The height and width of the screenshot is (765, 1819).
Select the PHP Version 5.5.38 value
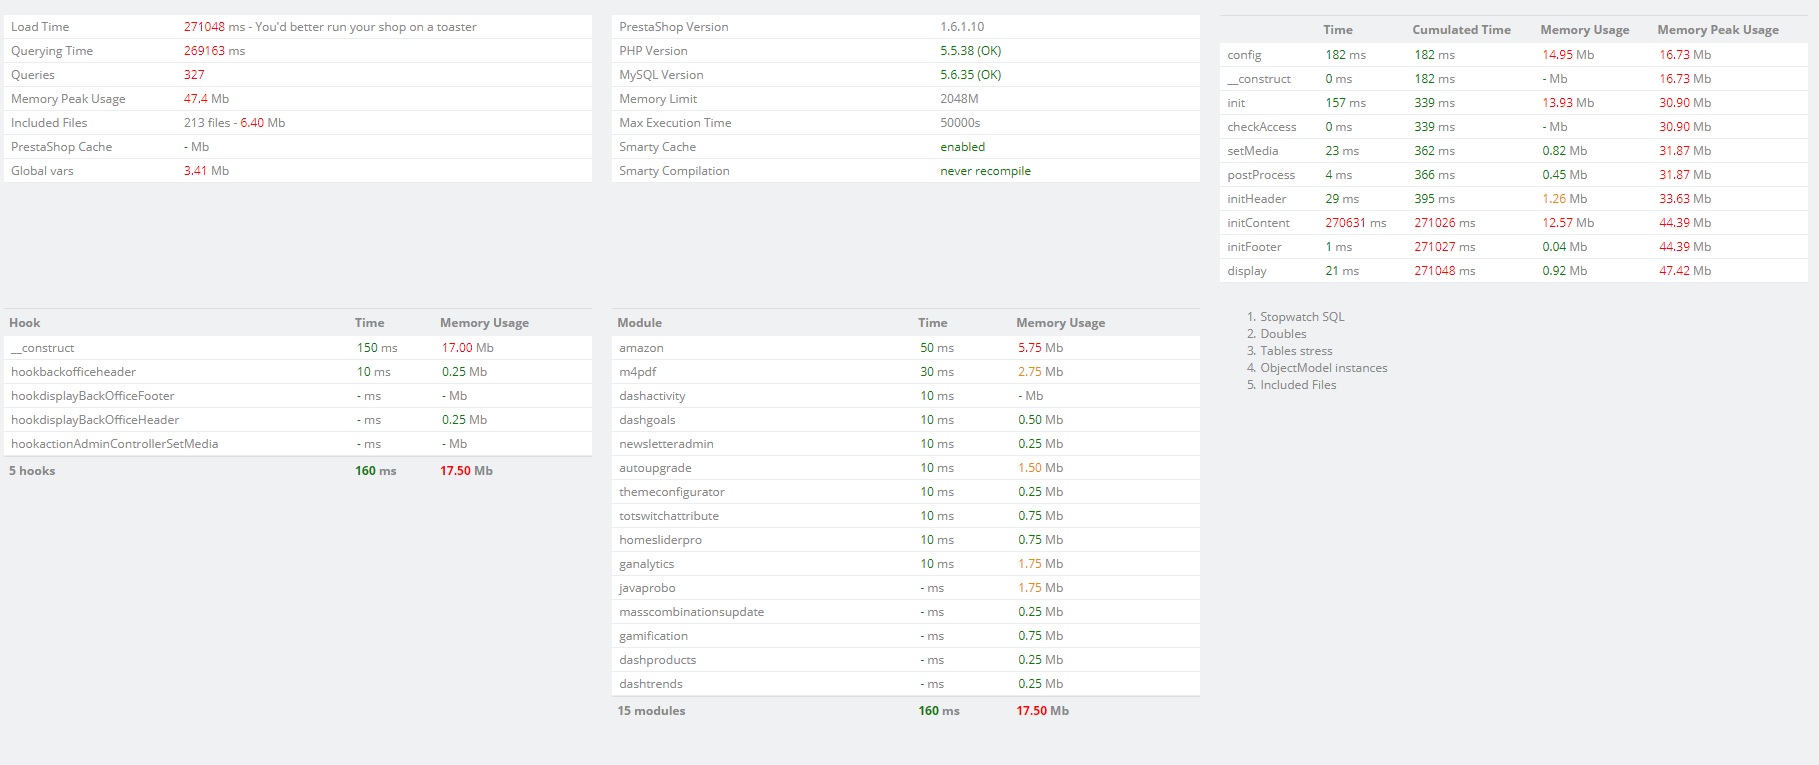[970, 51]
